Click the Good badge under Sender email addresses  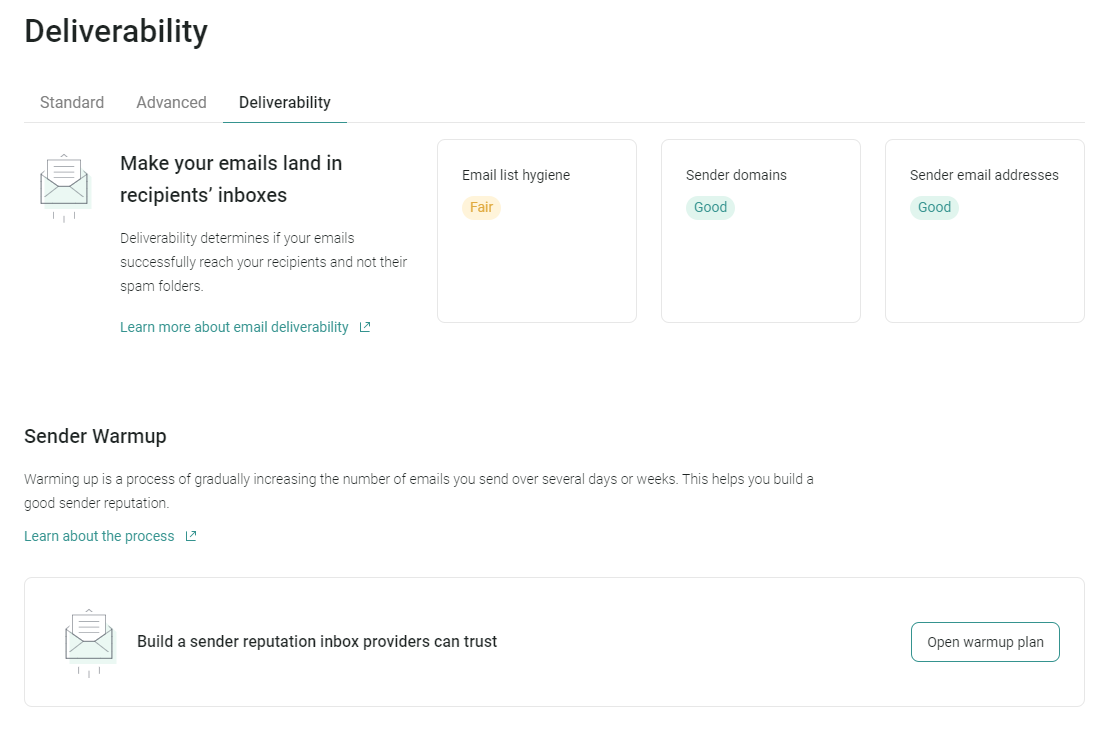click(x=934, y=207)
